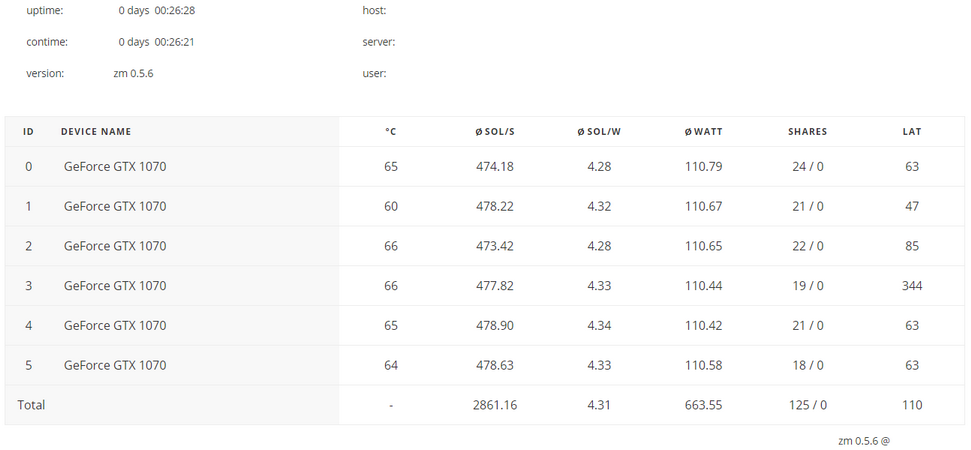Click the version value zm 0.5.6
This screenshot has width=971, height=450.
133,73
